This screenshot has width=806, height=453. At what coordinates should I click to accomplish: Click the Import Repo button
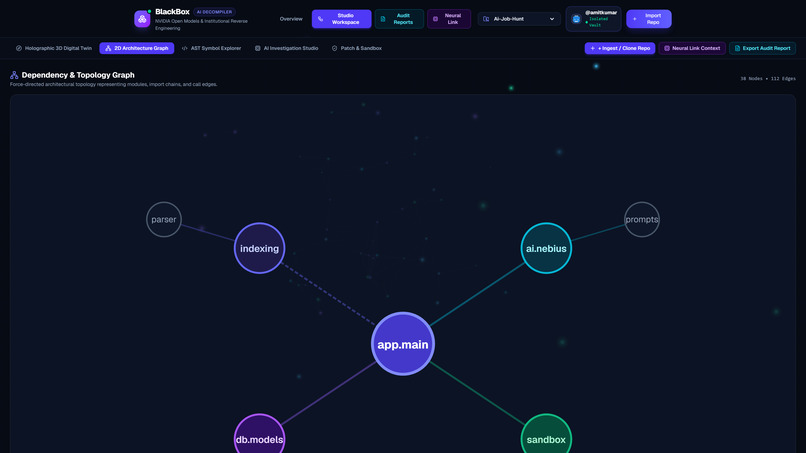coord(649,19)
